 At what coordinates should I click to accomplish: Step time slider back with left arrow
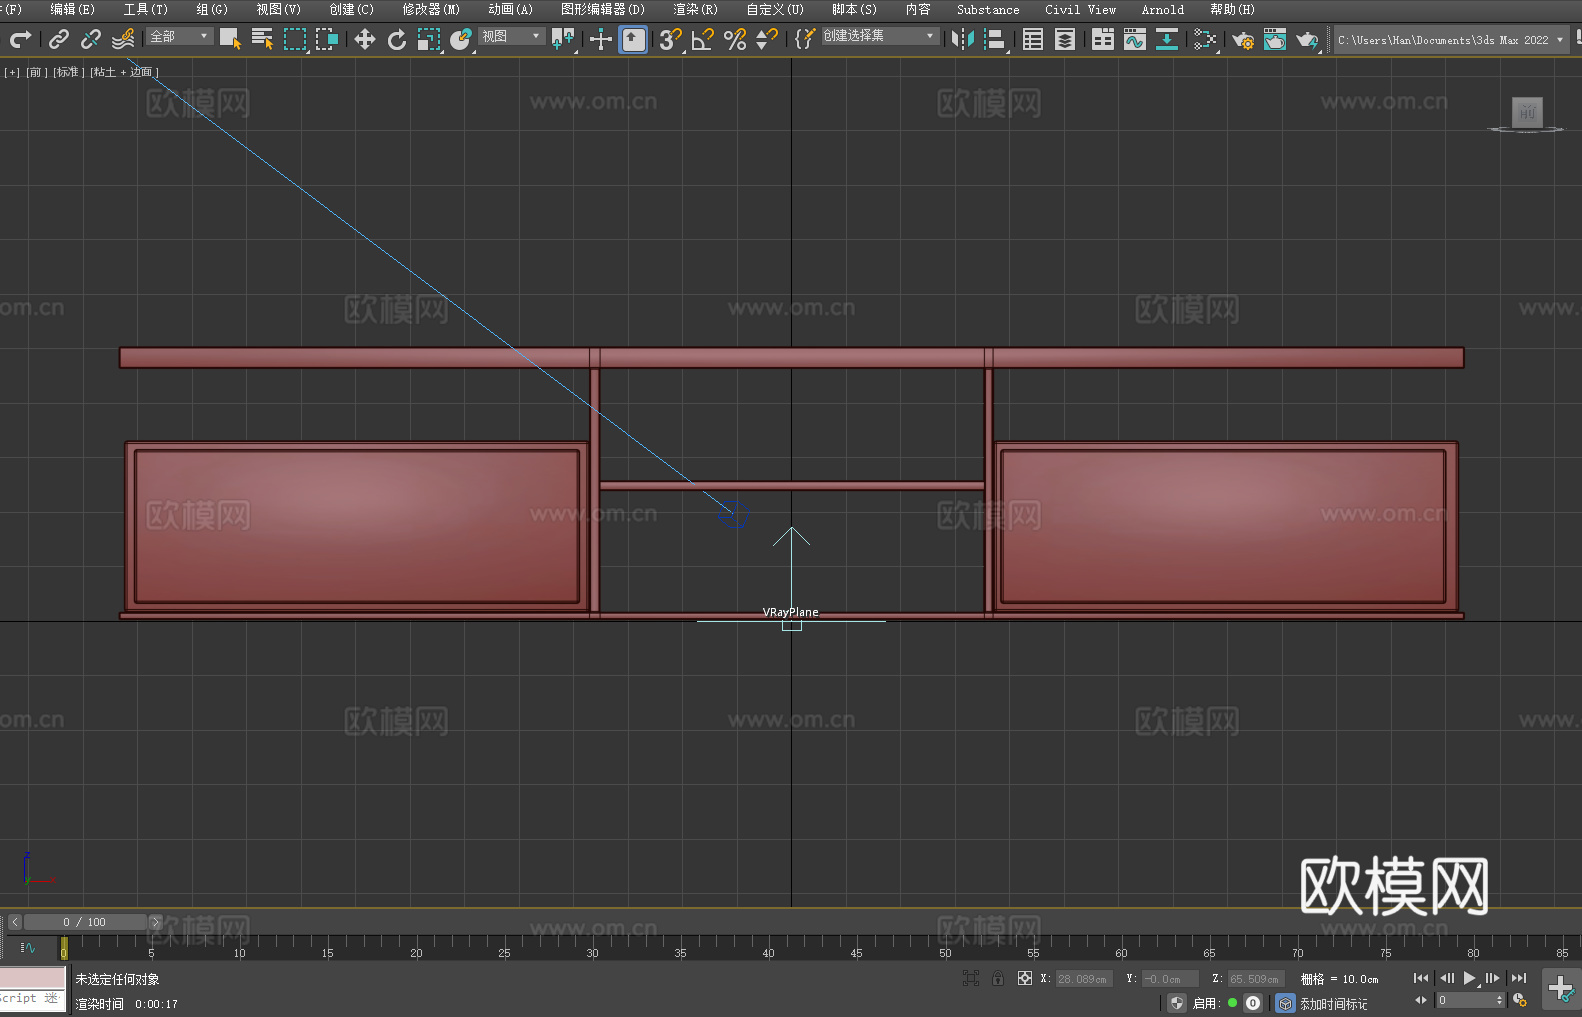[x=14, y=922]
